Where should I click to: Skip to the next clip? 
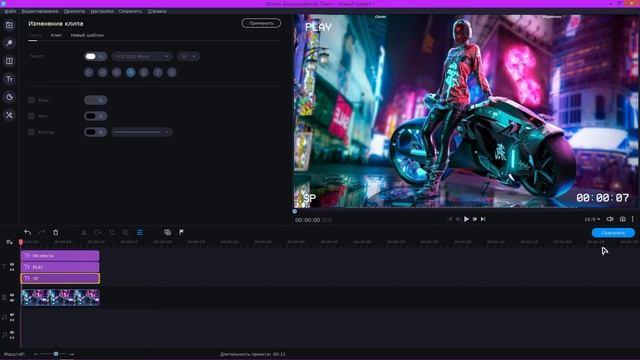[x=483, y=219]
